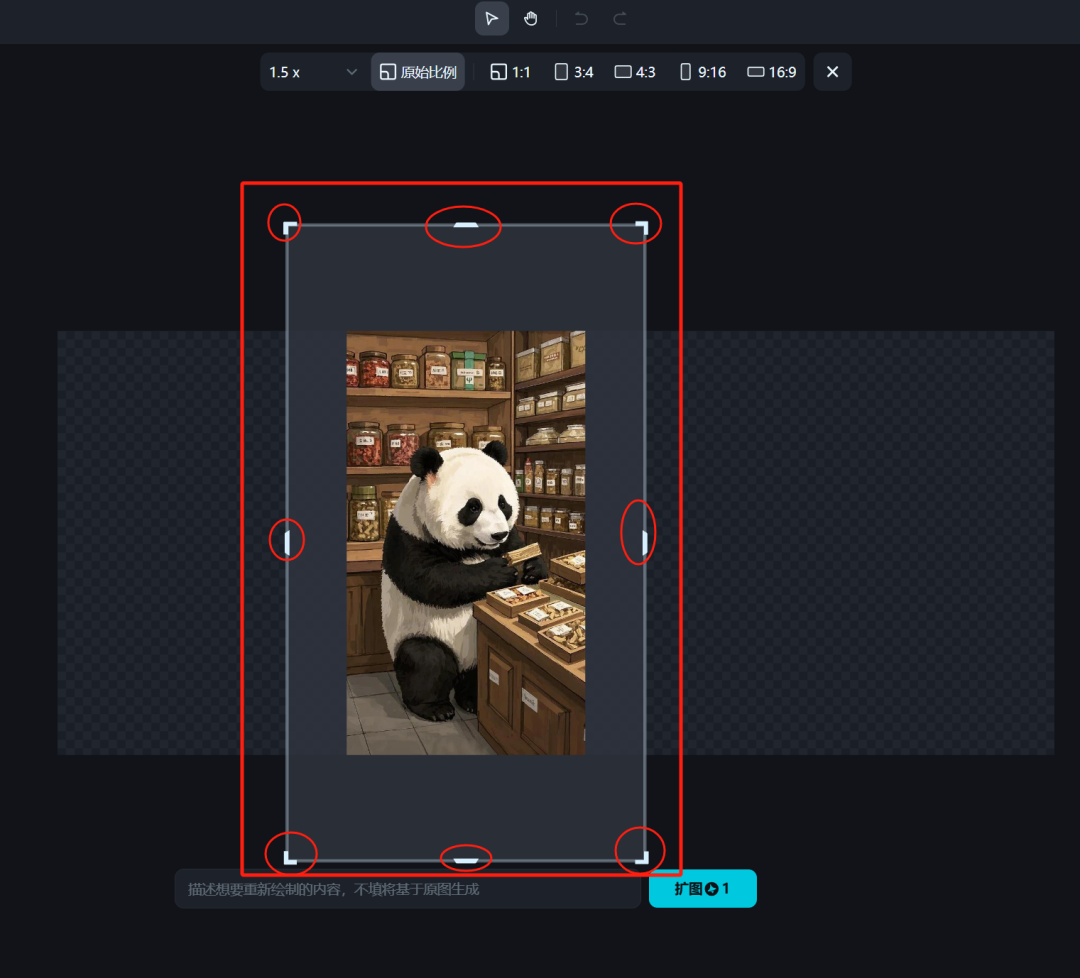Choose the 16:9 widescreen ratio
This screenshot has height=978, width=1080.
click(x=770, y=71)
